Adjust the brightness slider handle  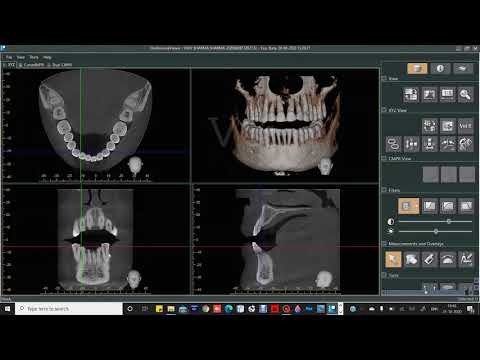436,231
